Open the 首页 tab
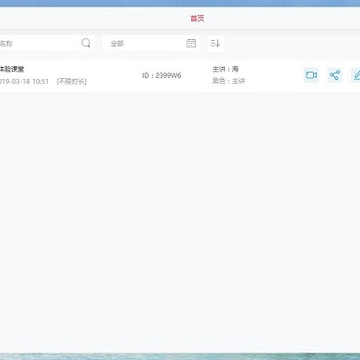The width and height of the screenshot is (360, 360). pos(197,19)
